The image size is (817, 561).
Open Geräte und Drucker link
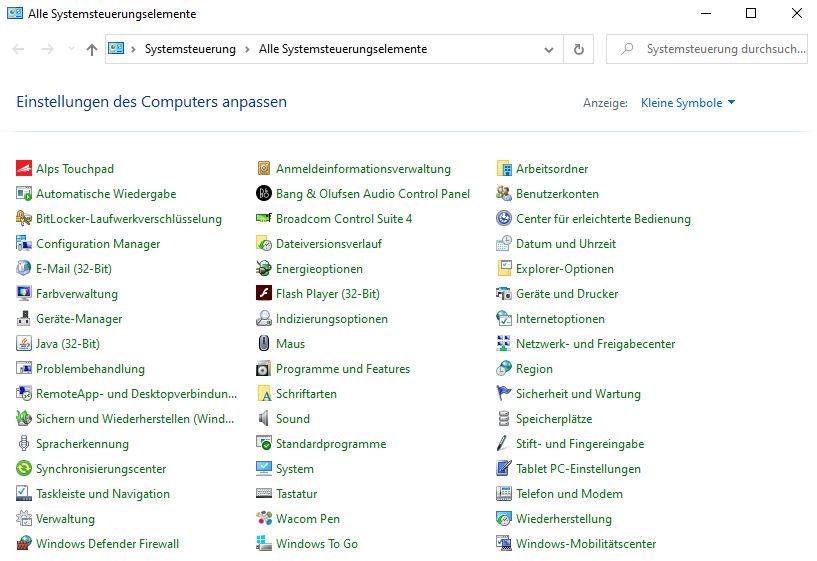click(x=567, y=294)
